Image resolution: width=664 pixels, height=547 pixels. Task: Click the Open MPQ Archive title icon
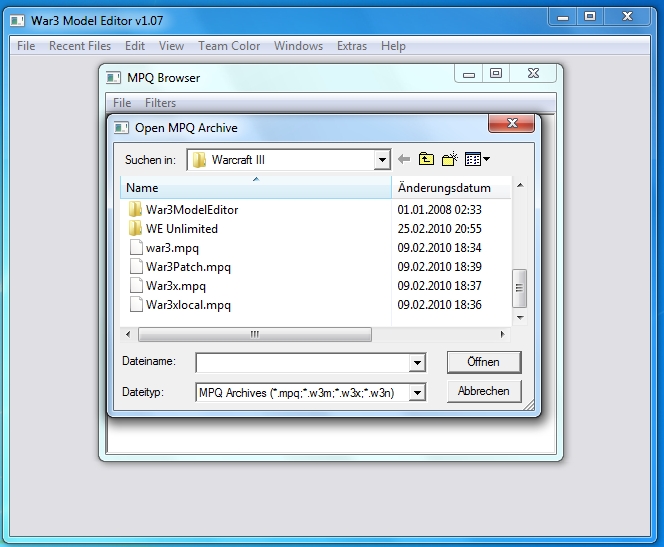click(121, 128)
